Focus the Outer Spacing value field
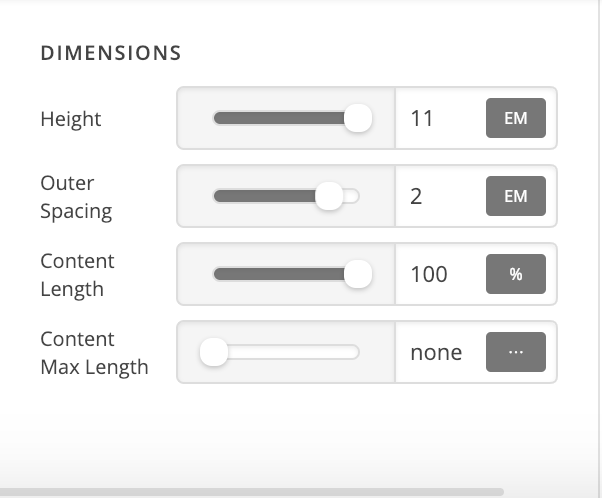The width and height of the screenshot is (602, 498). click(440, 197)
